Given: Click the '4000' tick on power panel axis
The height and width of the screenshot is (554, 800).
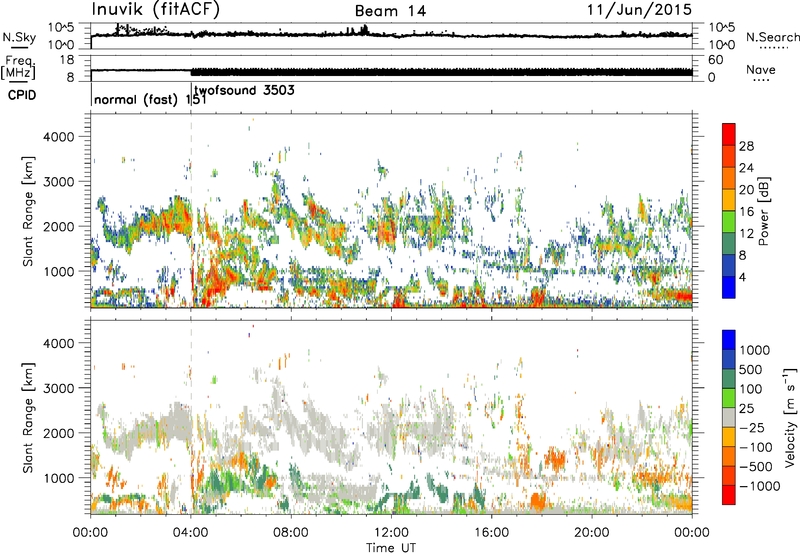Looking at the screenshot, I should (59, 137).
